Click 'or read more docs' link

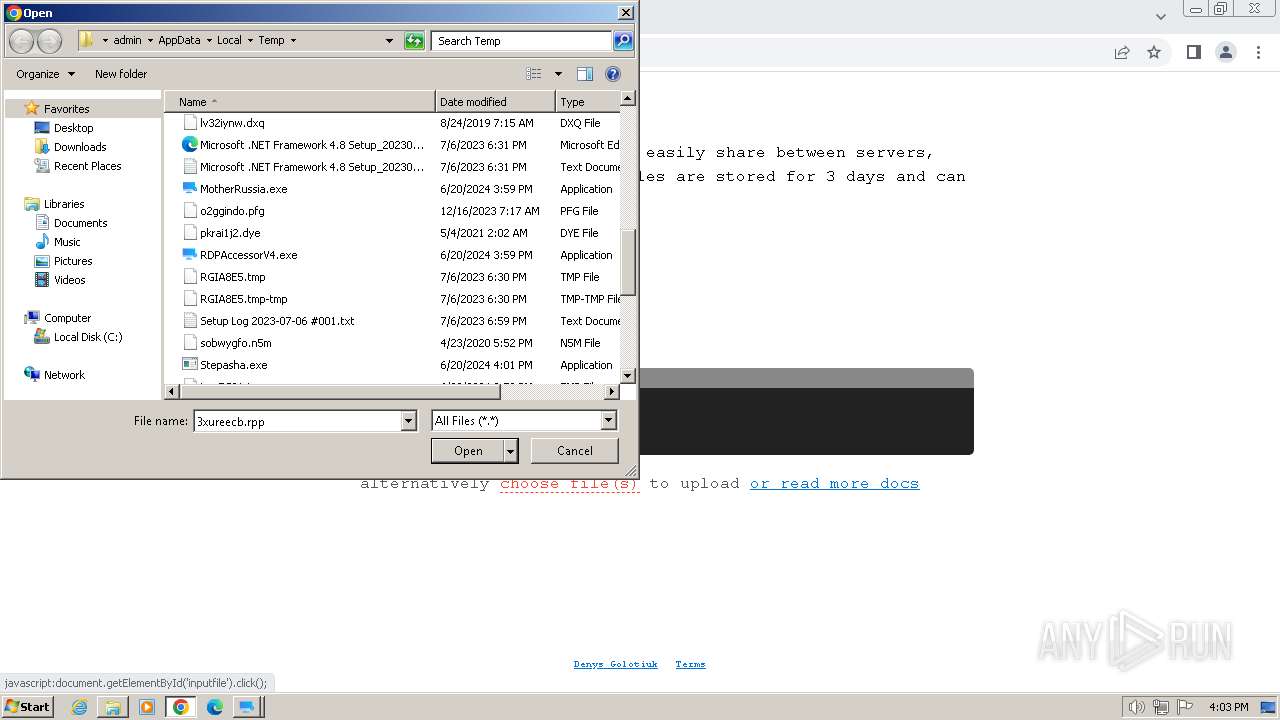tap(834, 484)
